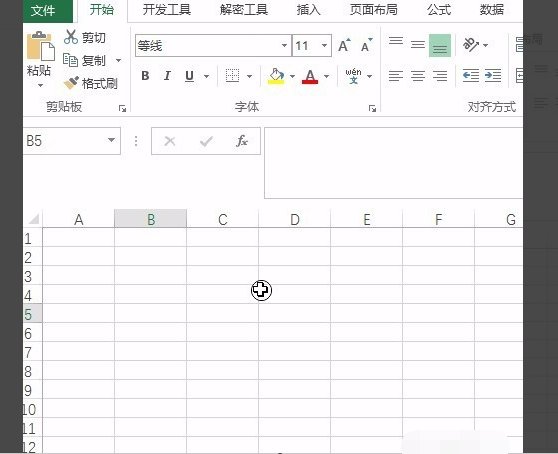Select column A header
This screenshot has height=454, width=558.
tap(79, 219)
